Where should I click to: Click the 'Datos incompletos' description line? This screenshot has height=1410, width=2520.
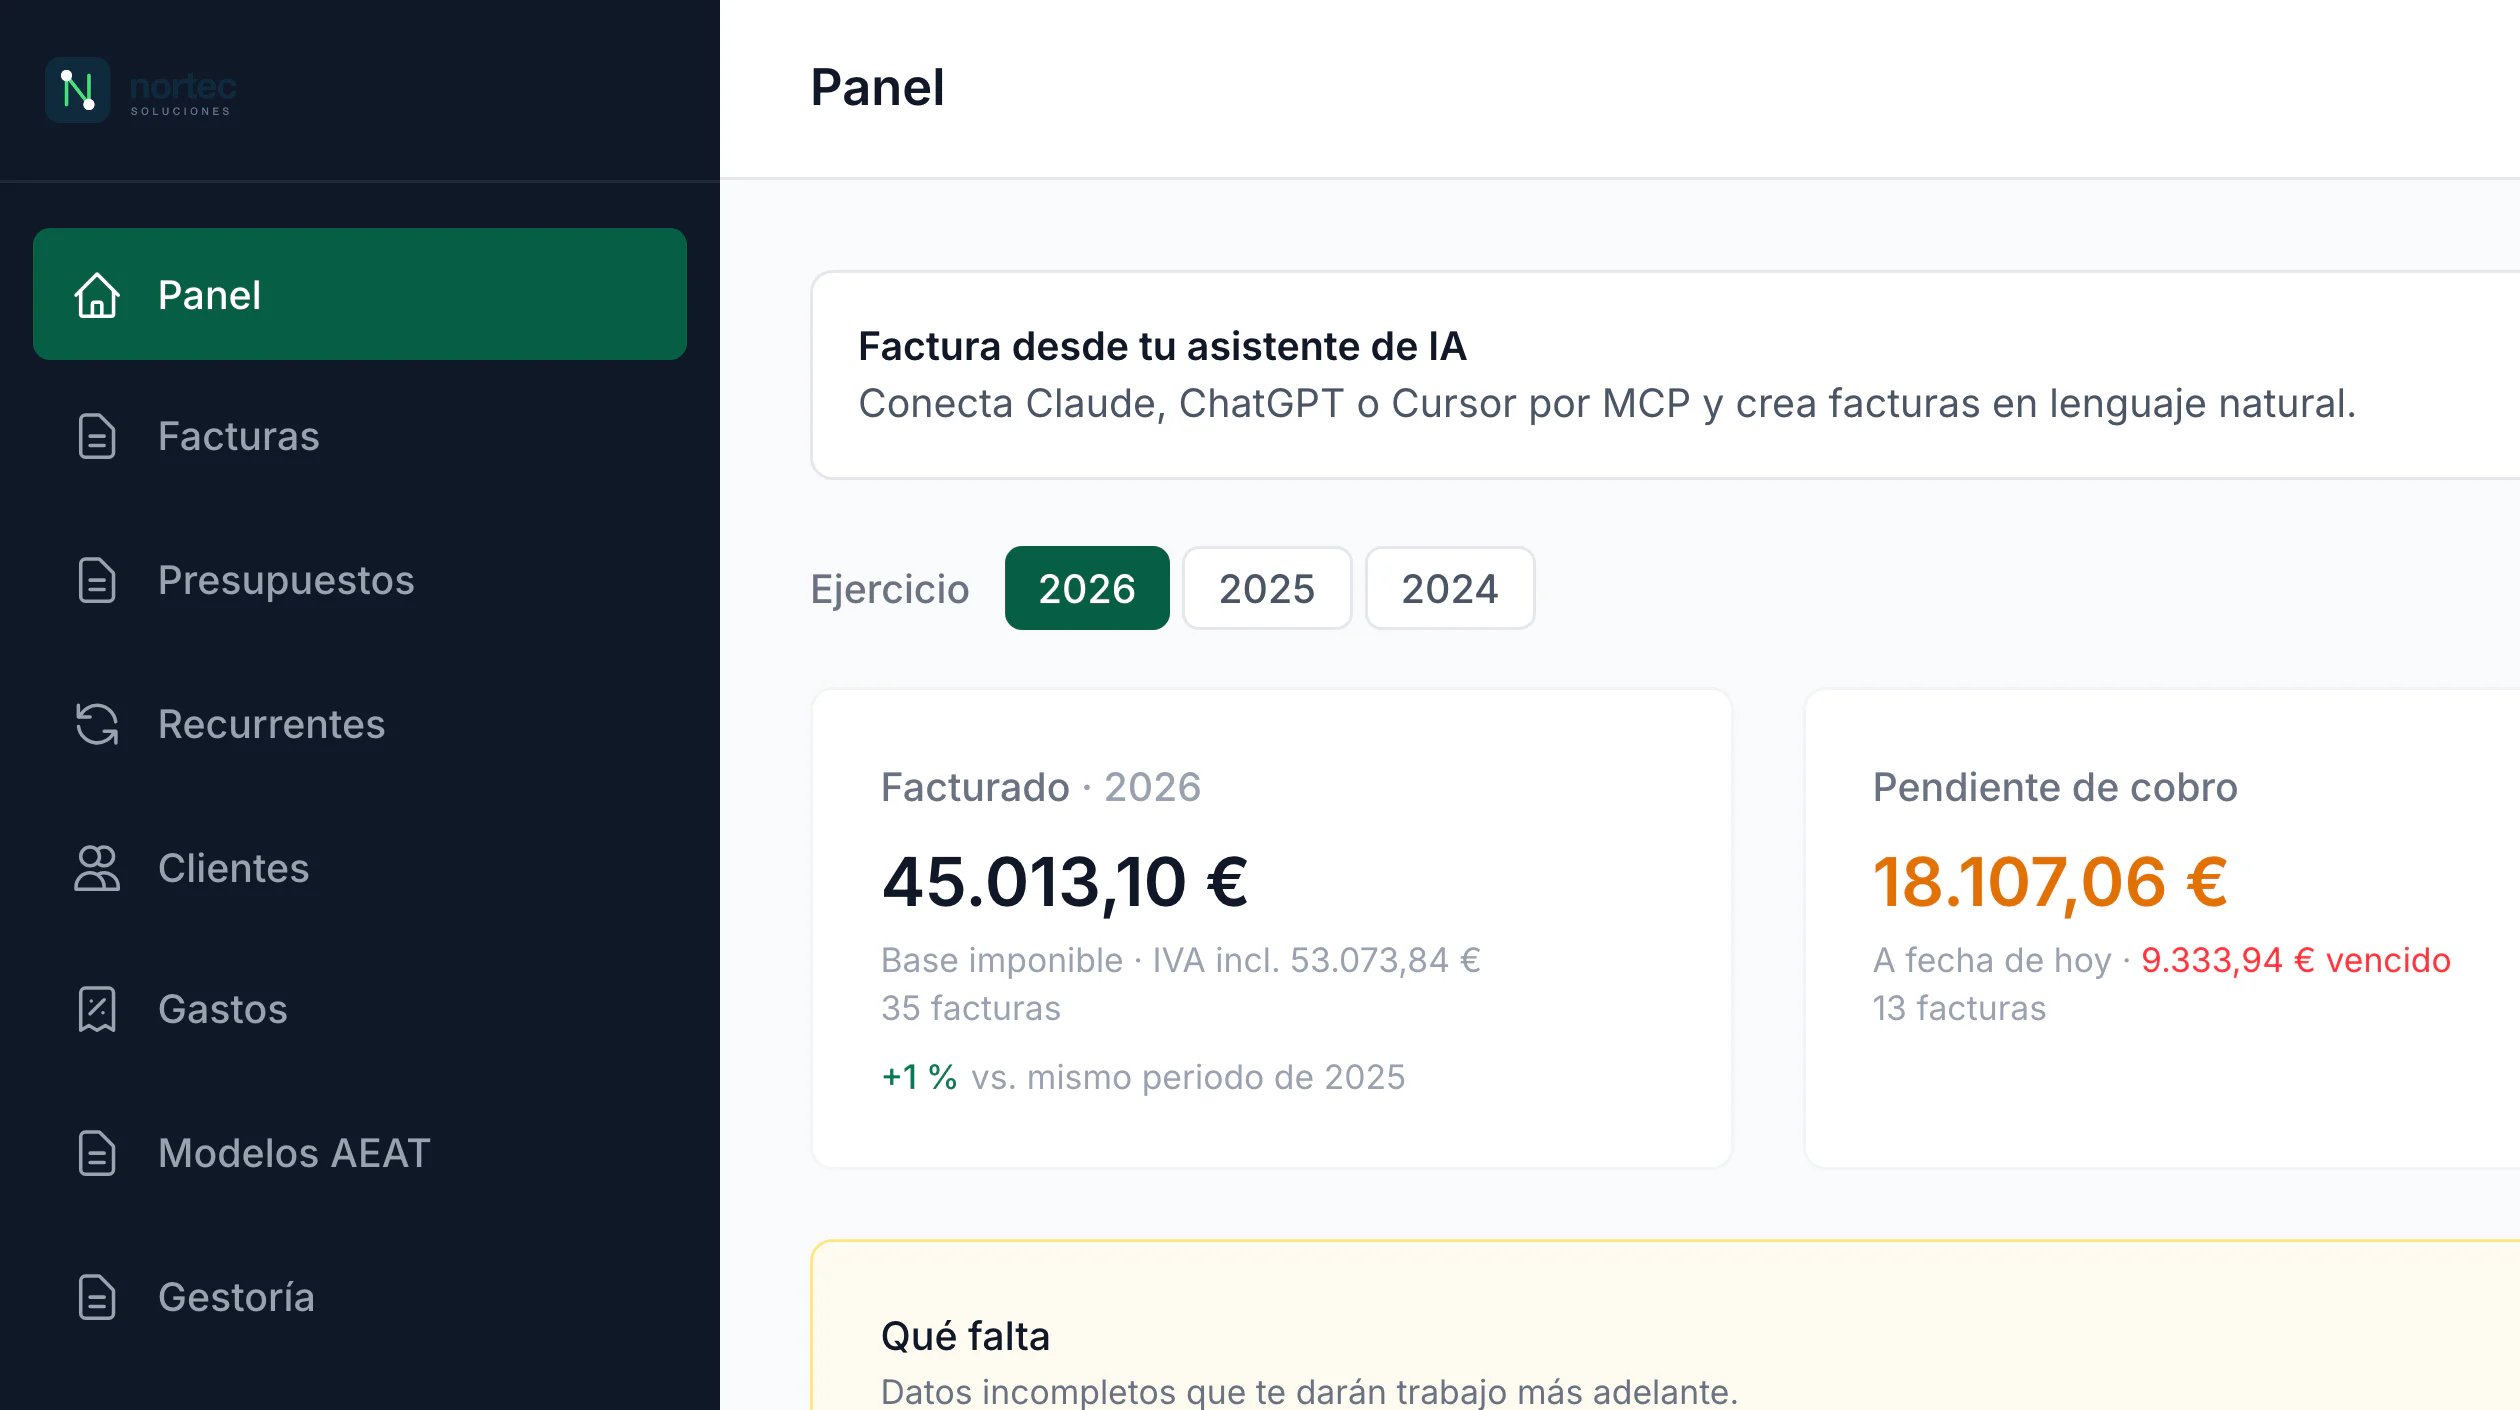click(x=1309, y=1392)
